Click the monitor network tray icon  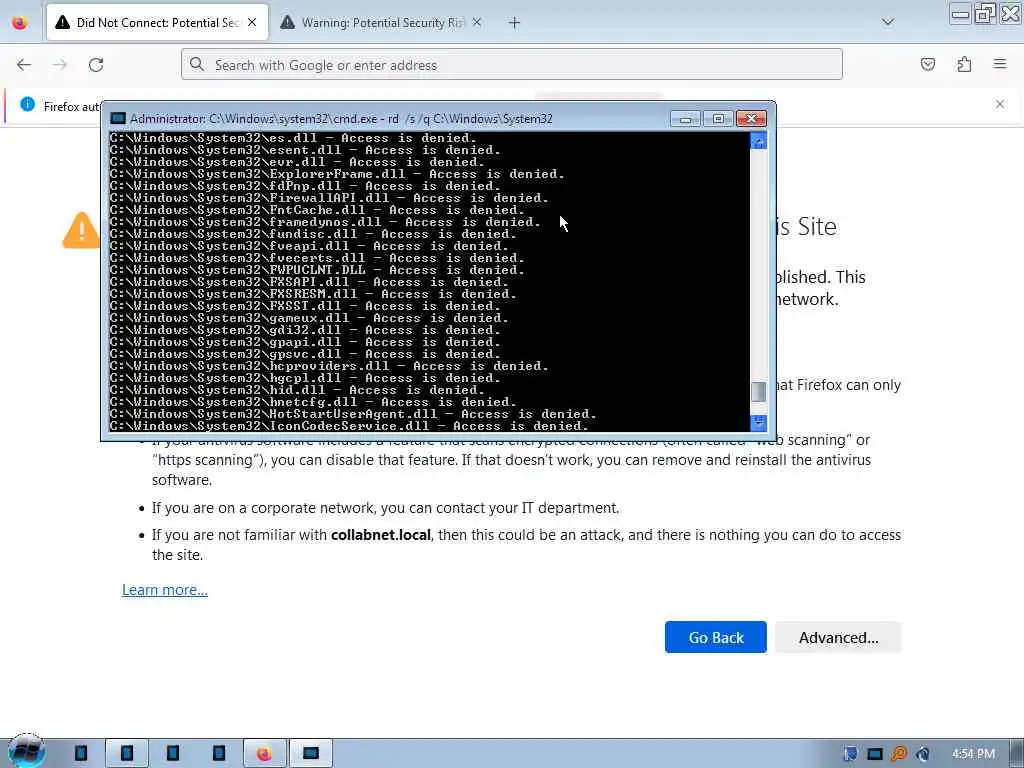pos(874,754)
